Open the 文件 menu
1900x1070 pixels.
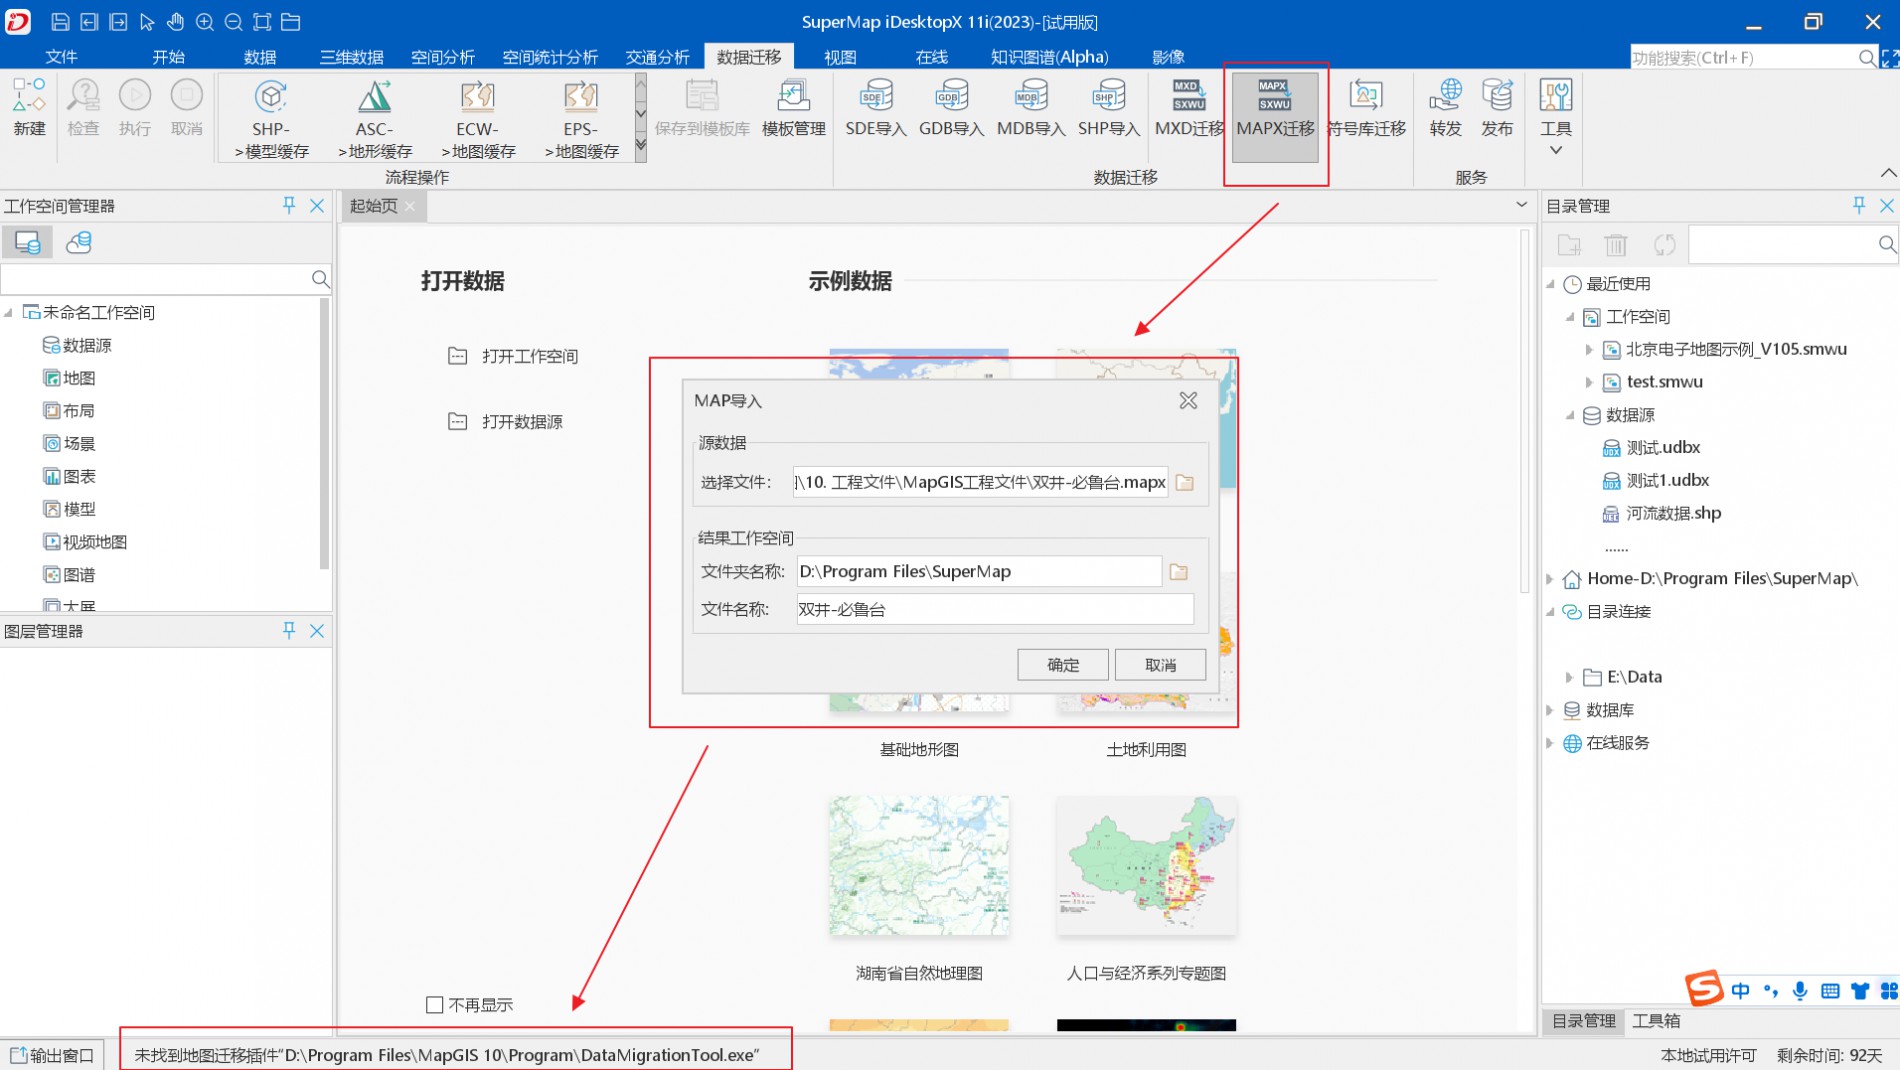pos(61,57)
